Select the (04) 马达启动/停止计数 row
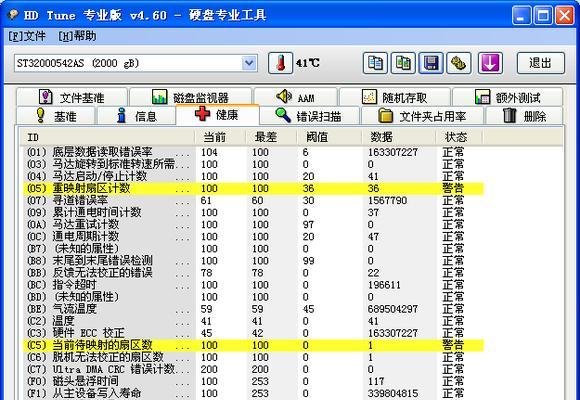Screen dimensions: 580x400 pos(253,176)
